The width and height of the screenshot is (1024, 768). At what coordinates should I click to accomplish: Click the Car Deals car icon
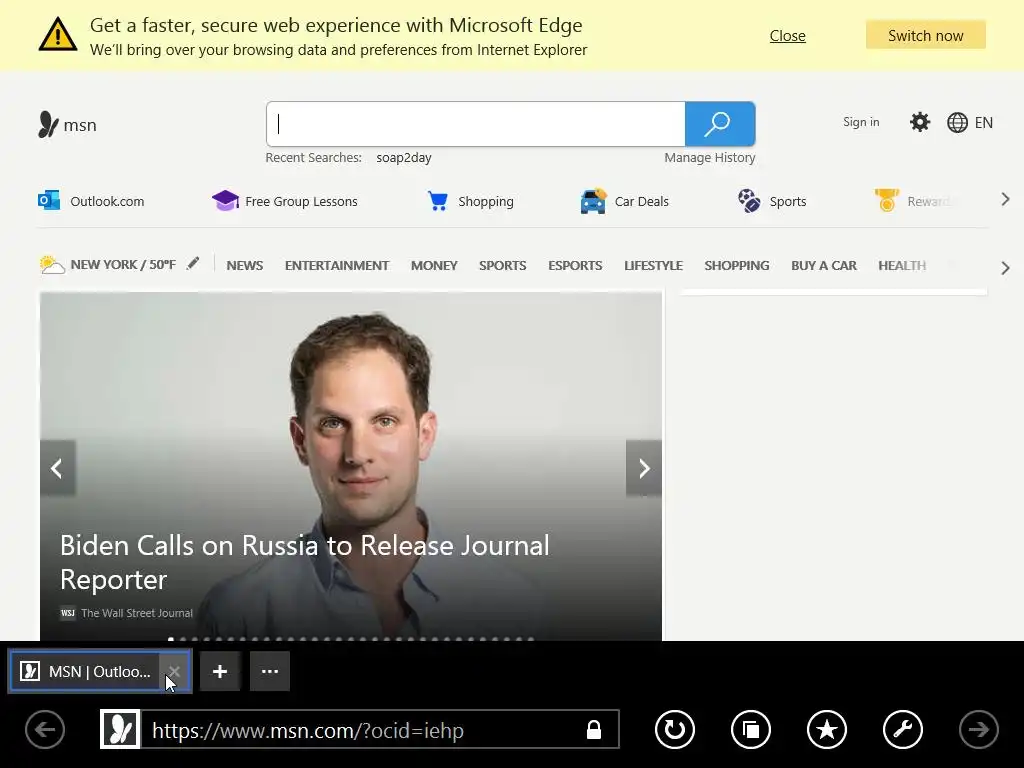(x=593, y=200)
